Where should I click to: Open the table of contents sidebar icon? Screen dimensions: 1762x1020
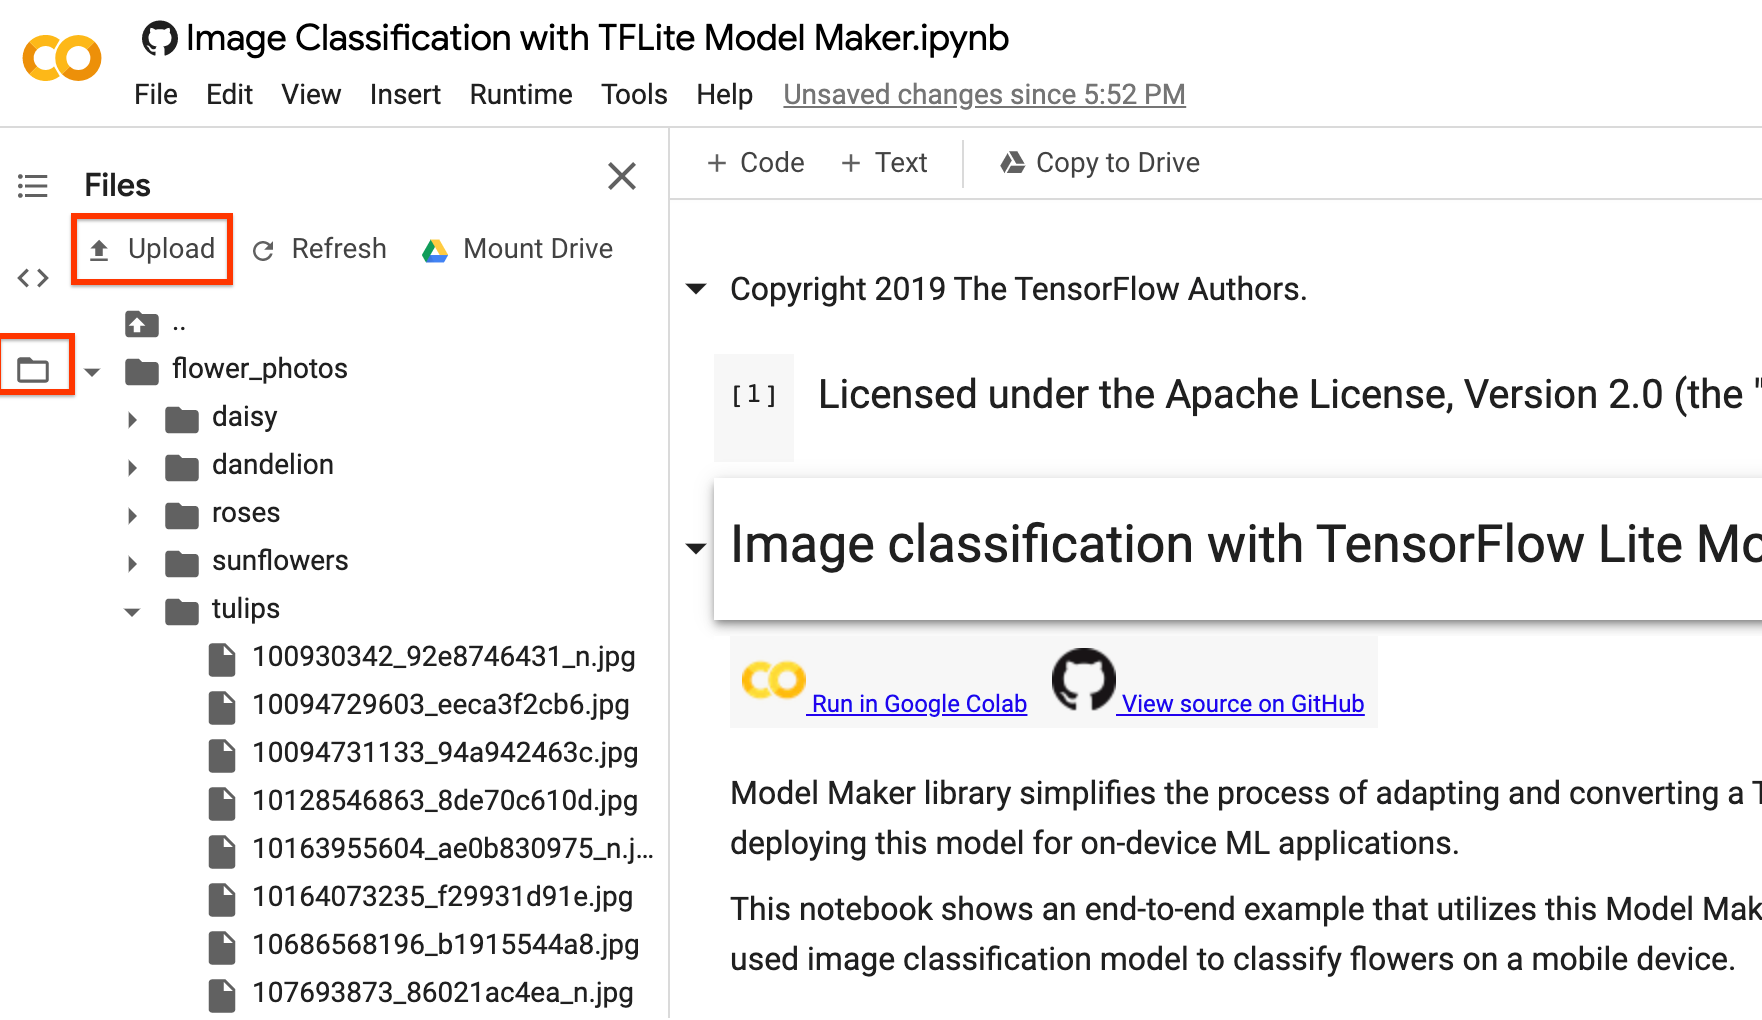click(33, 186)
